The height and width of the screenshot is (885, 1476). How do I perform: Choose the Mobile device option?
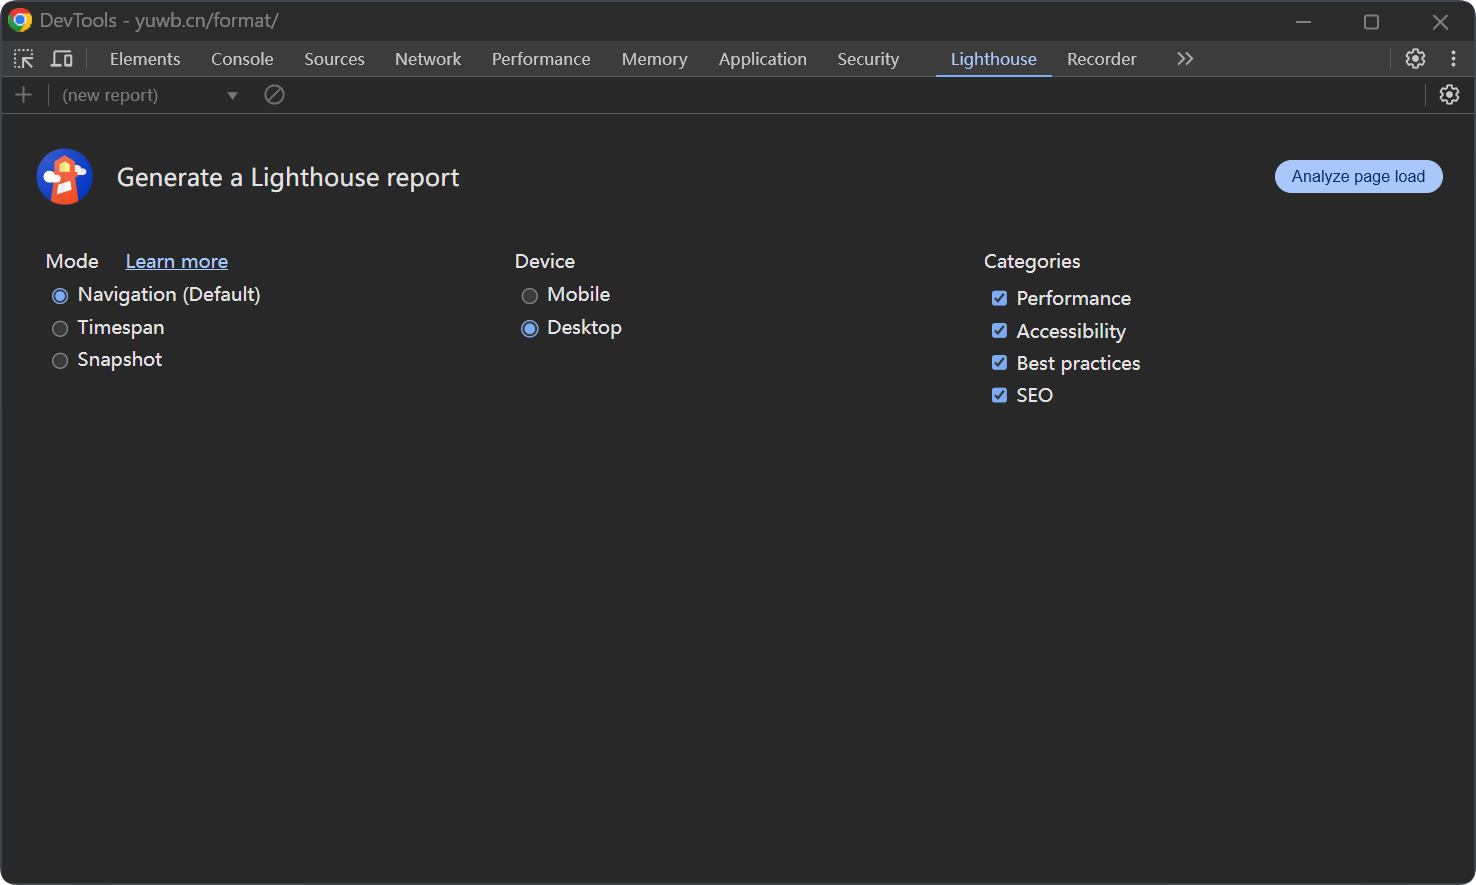tap(530, 295)
